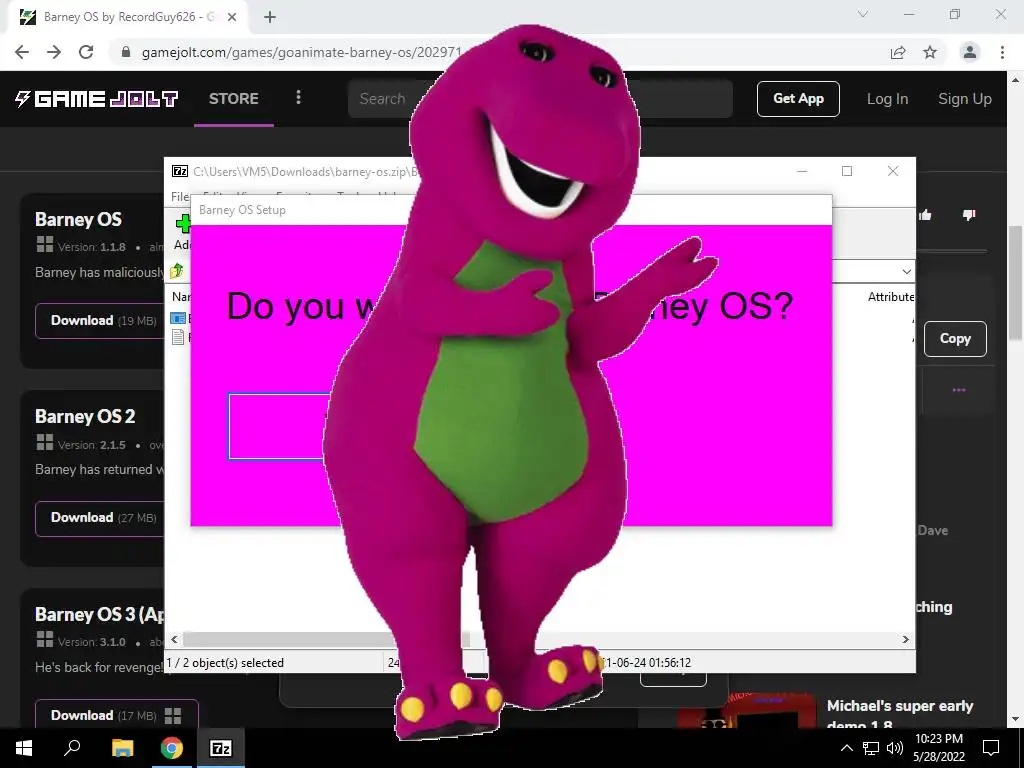Open Game Jolt more options dots
This screenshot has width=1024, height=768.
pos(298,97)
